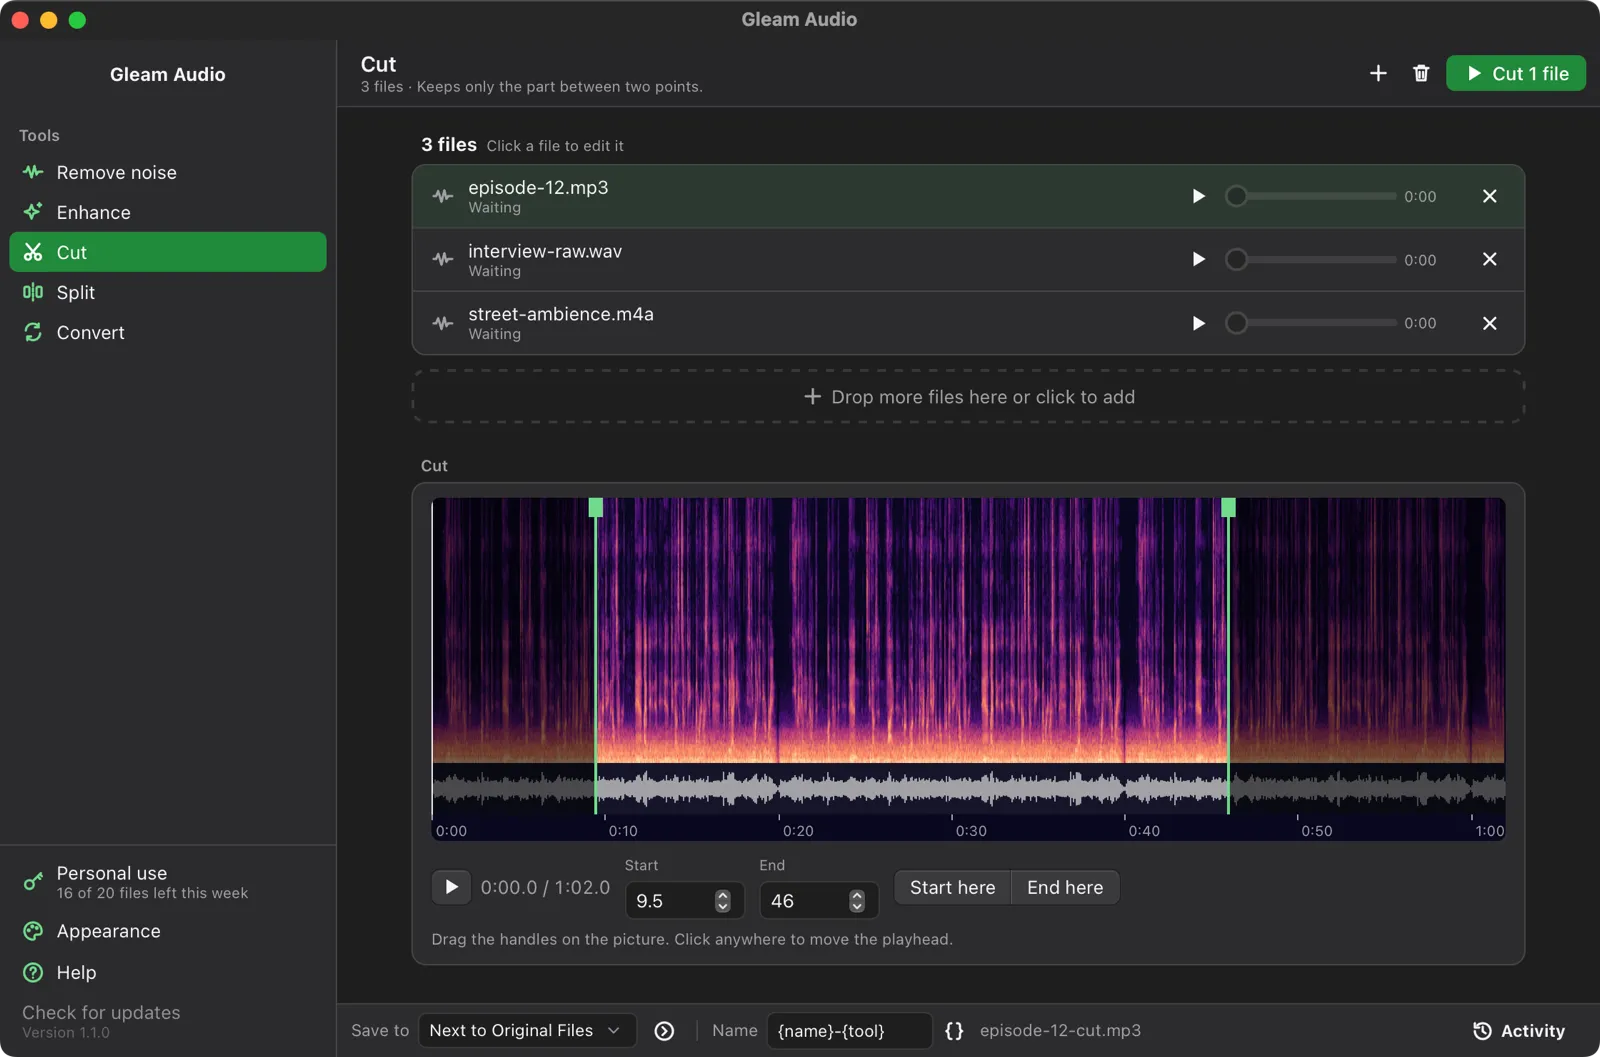
Task: Click the drop more files area
Action: [968, 397]
